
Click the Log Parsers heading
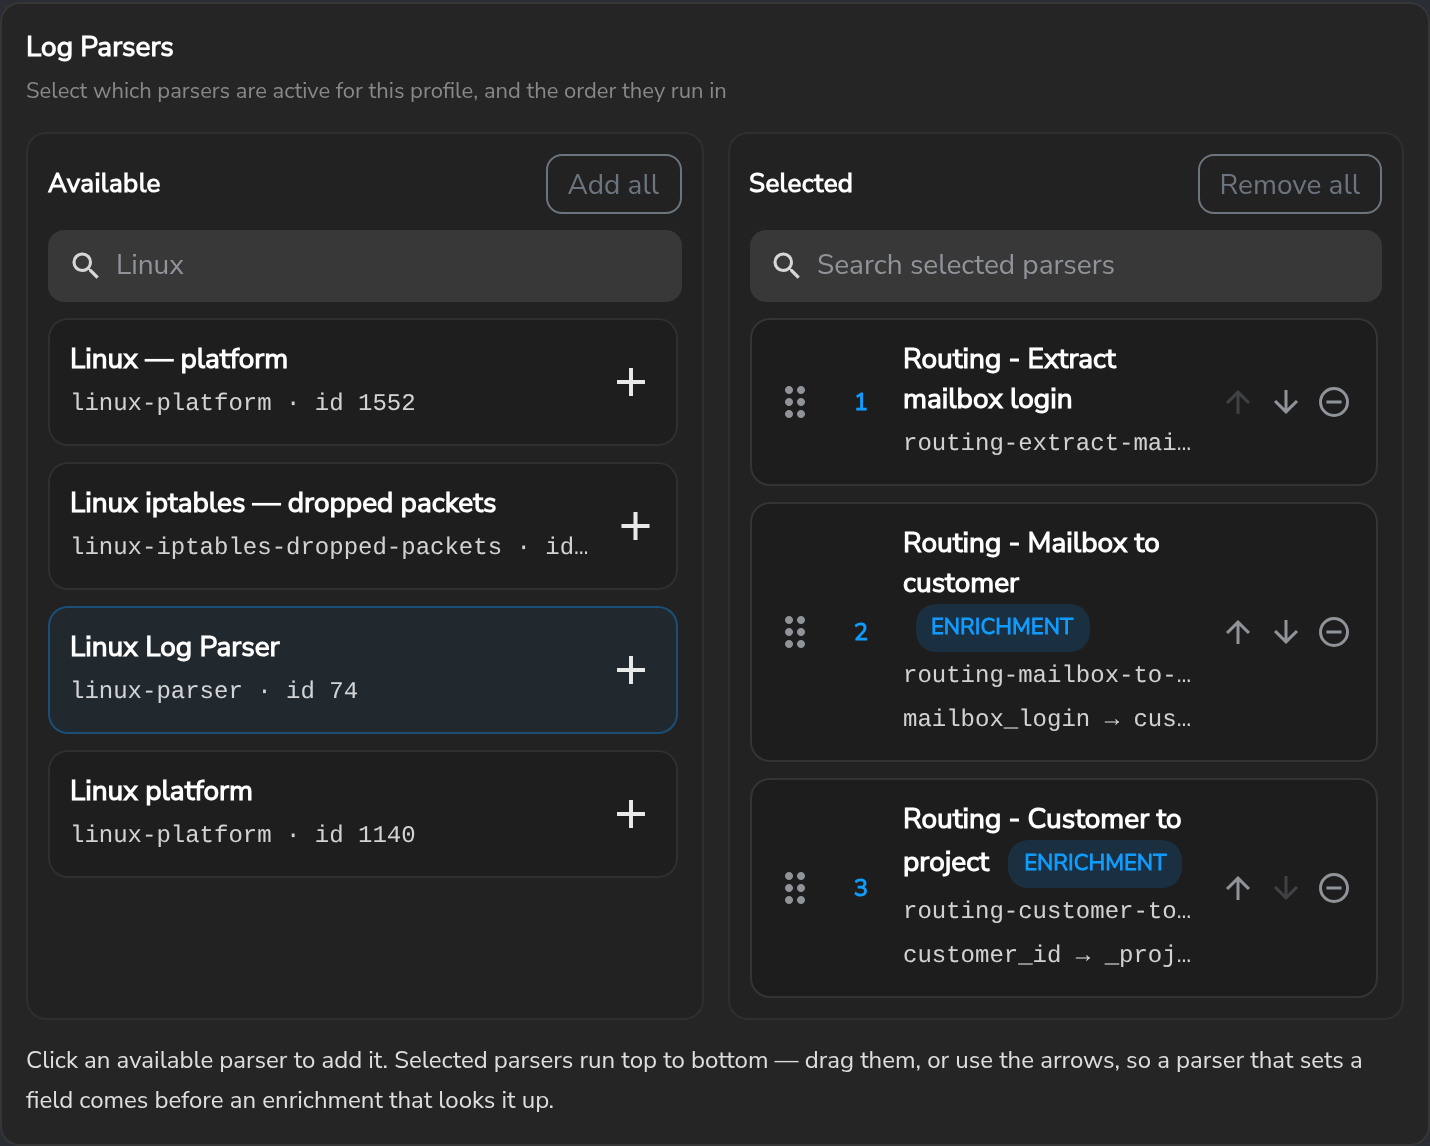tap(100, 47)
